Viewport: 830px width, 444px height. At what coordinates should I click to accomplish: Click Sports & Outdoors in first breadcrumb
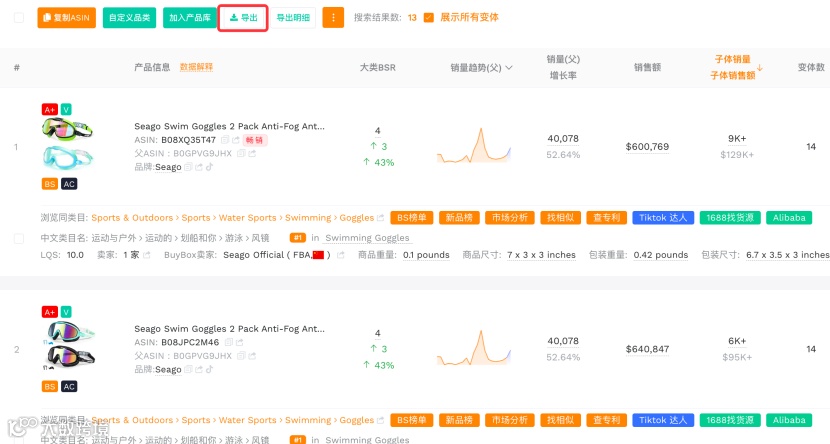point(132,218)
